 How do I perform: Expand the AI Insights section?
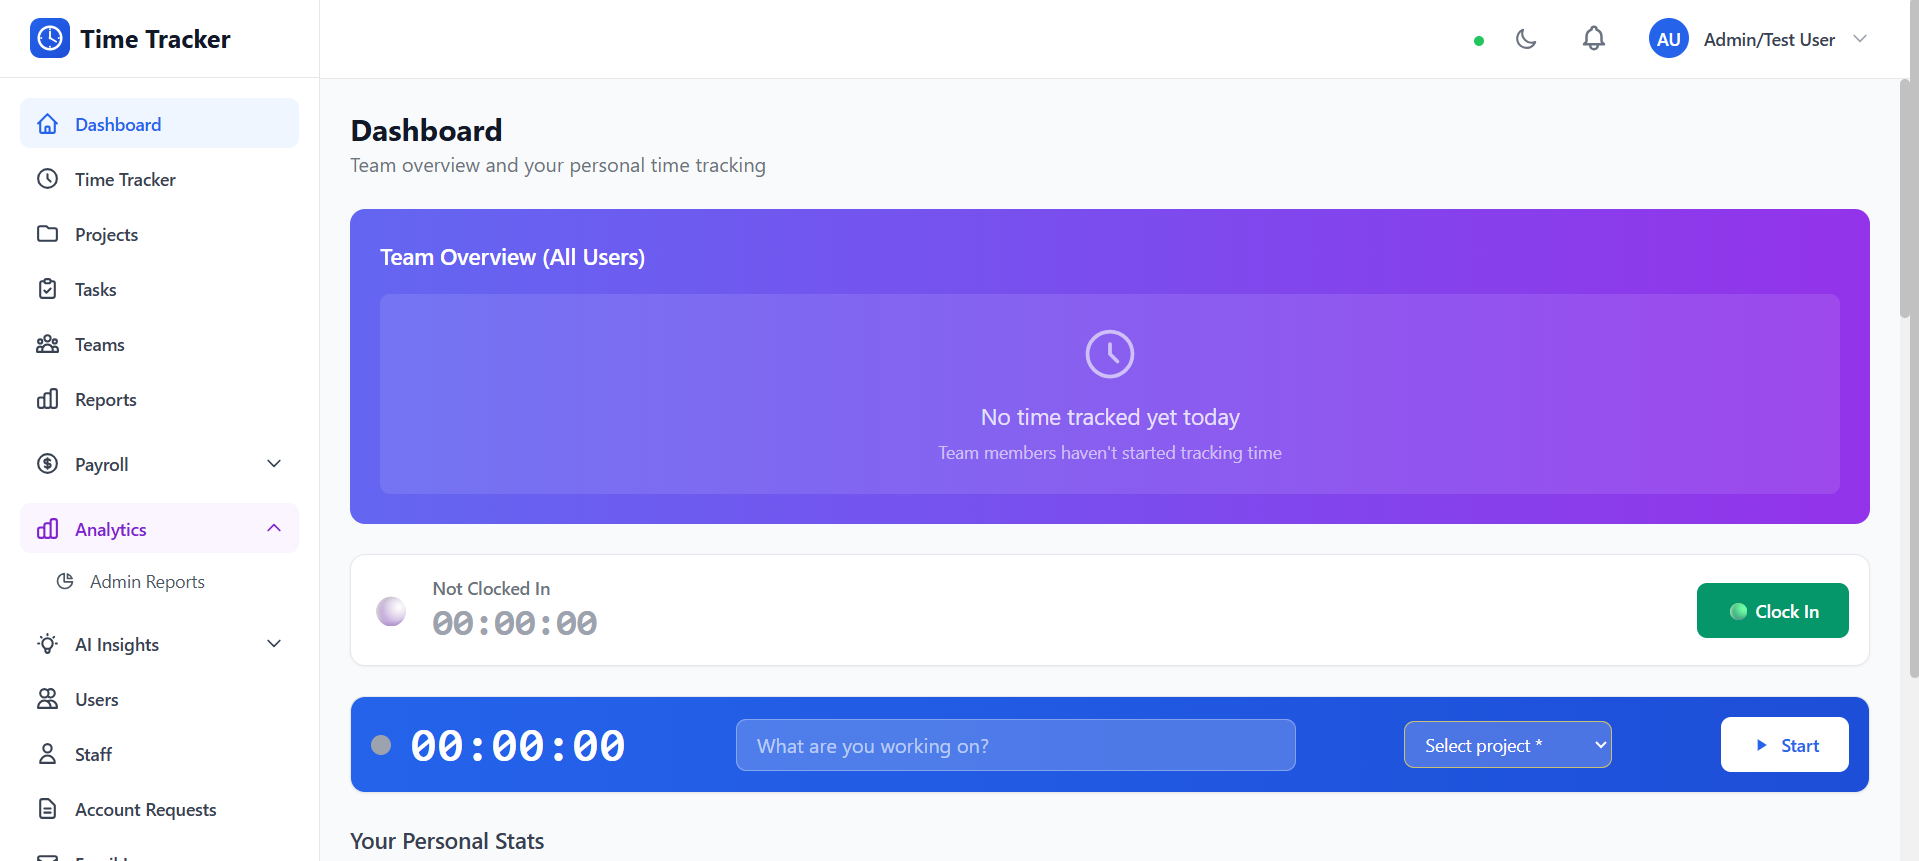(273, 643)
